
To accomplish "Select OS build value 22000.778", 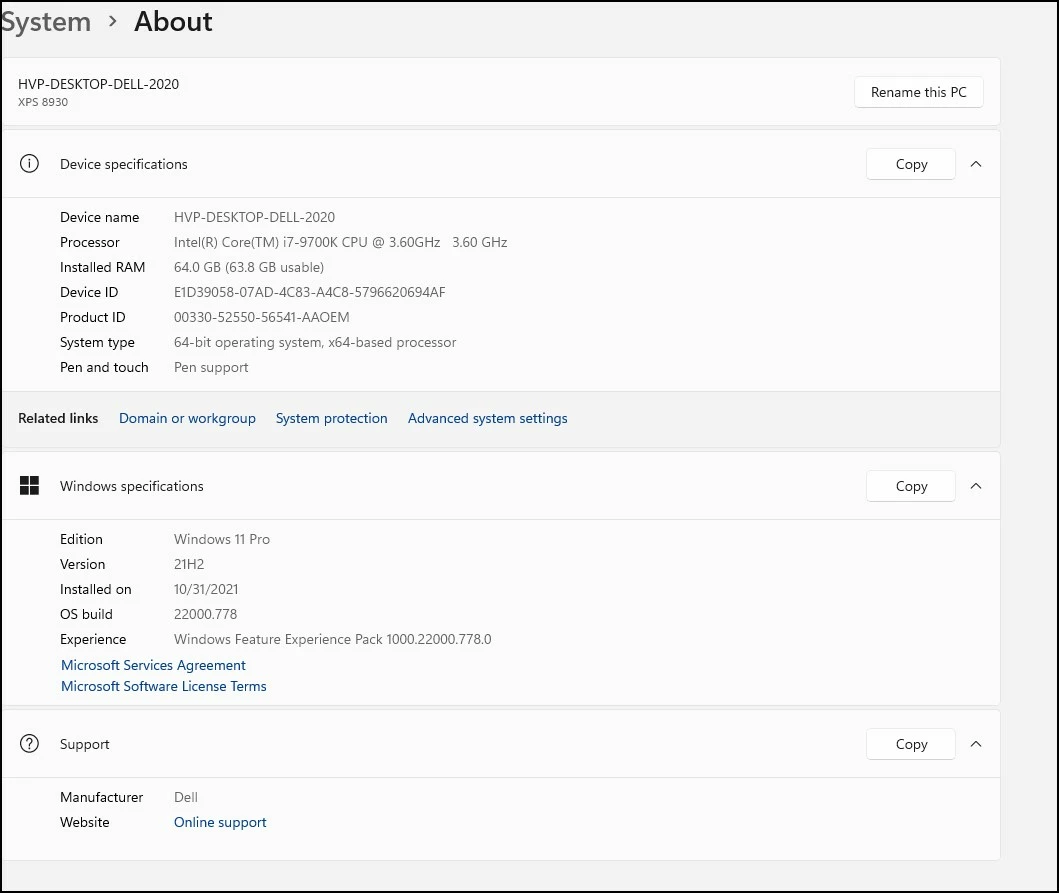I will click(x=205, y=614).
